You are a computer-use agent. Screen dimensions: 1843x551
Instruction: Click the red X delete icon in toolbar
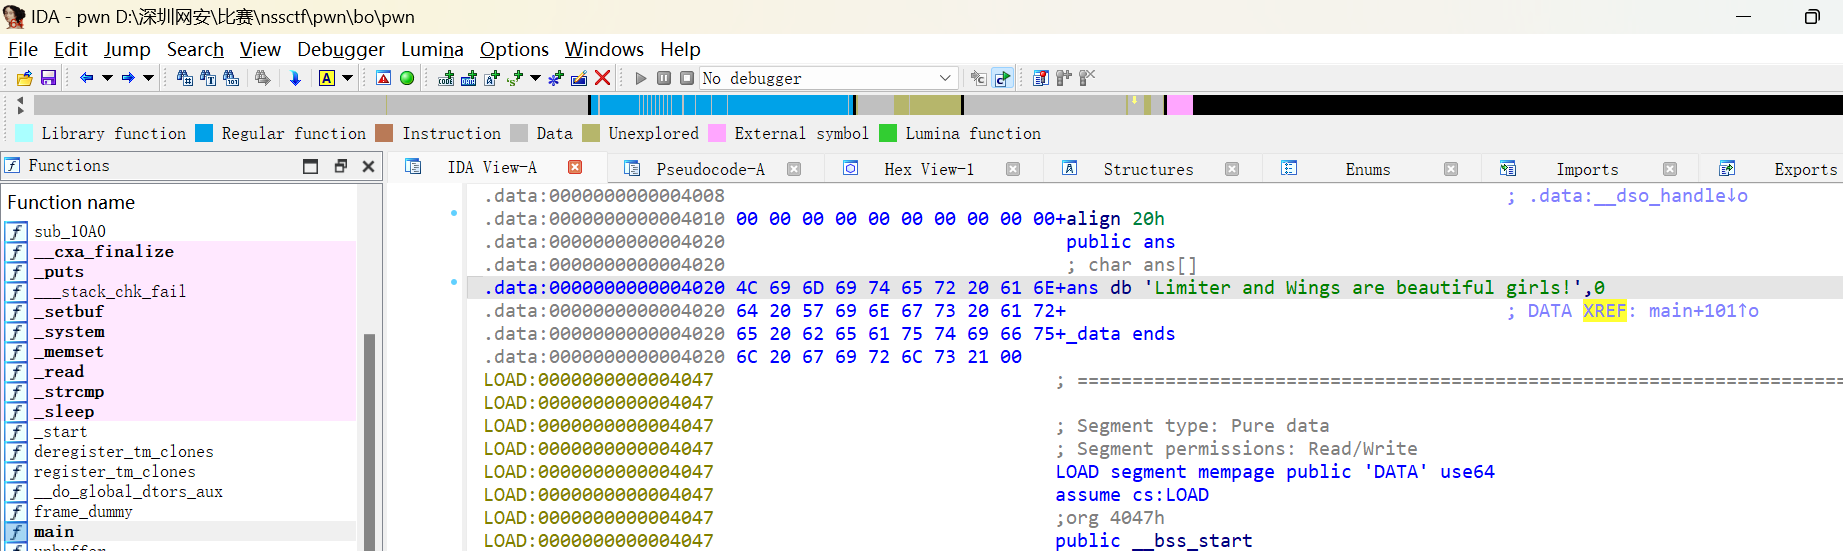coord(602,78)
